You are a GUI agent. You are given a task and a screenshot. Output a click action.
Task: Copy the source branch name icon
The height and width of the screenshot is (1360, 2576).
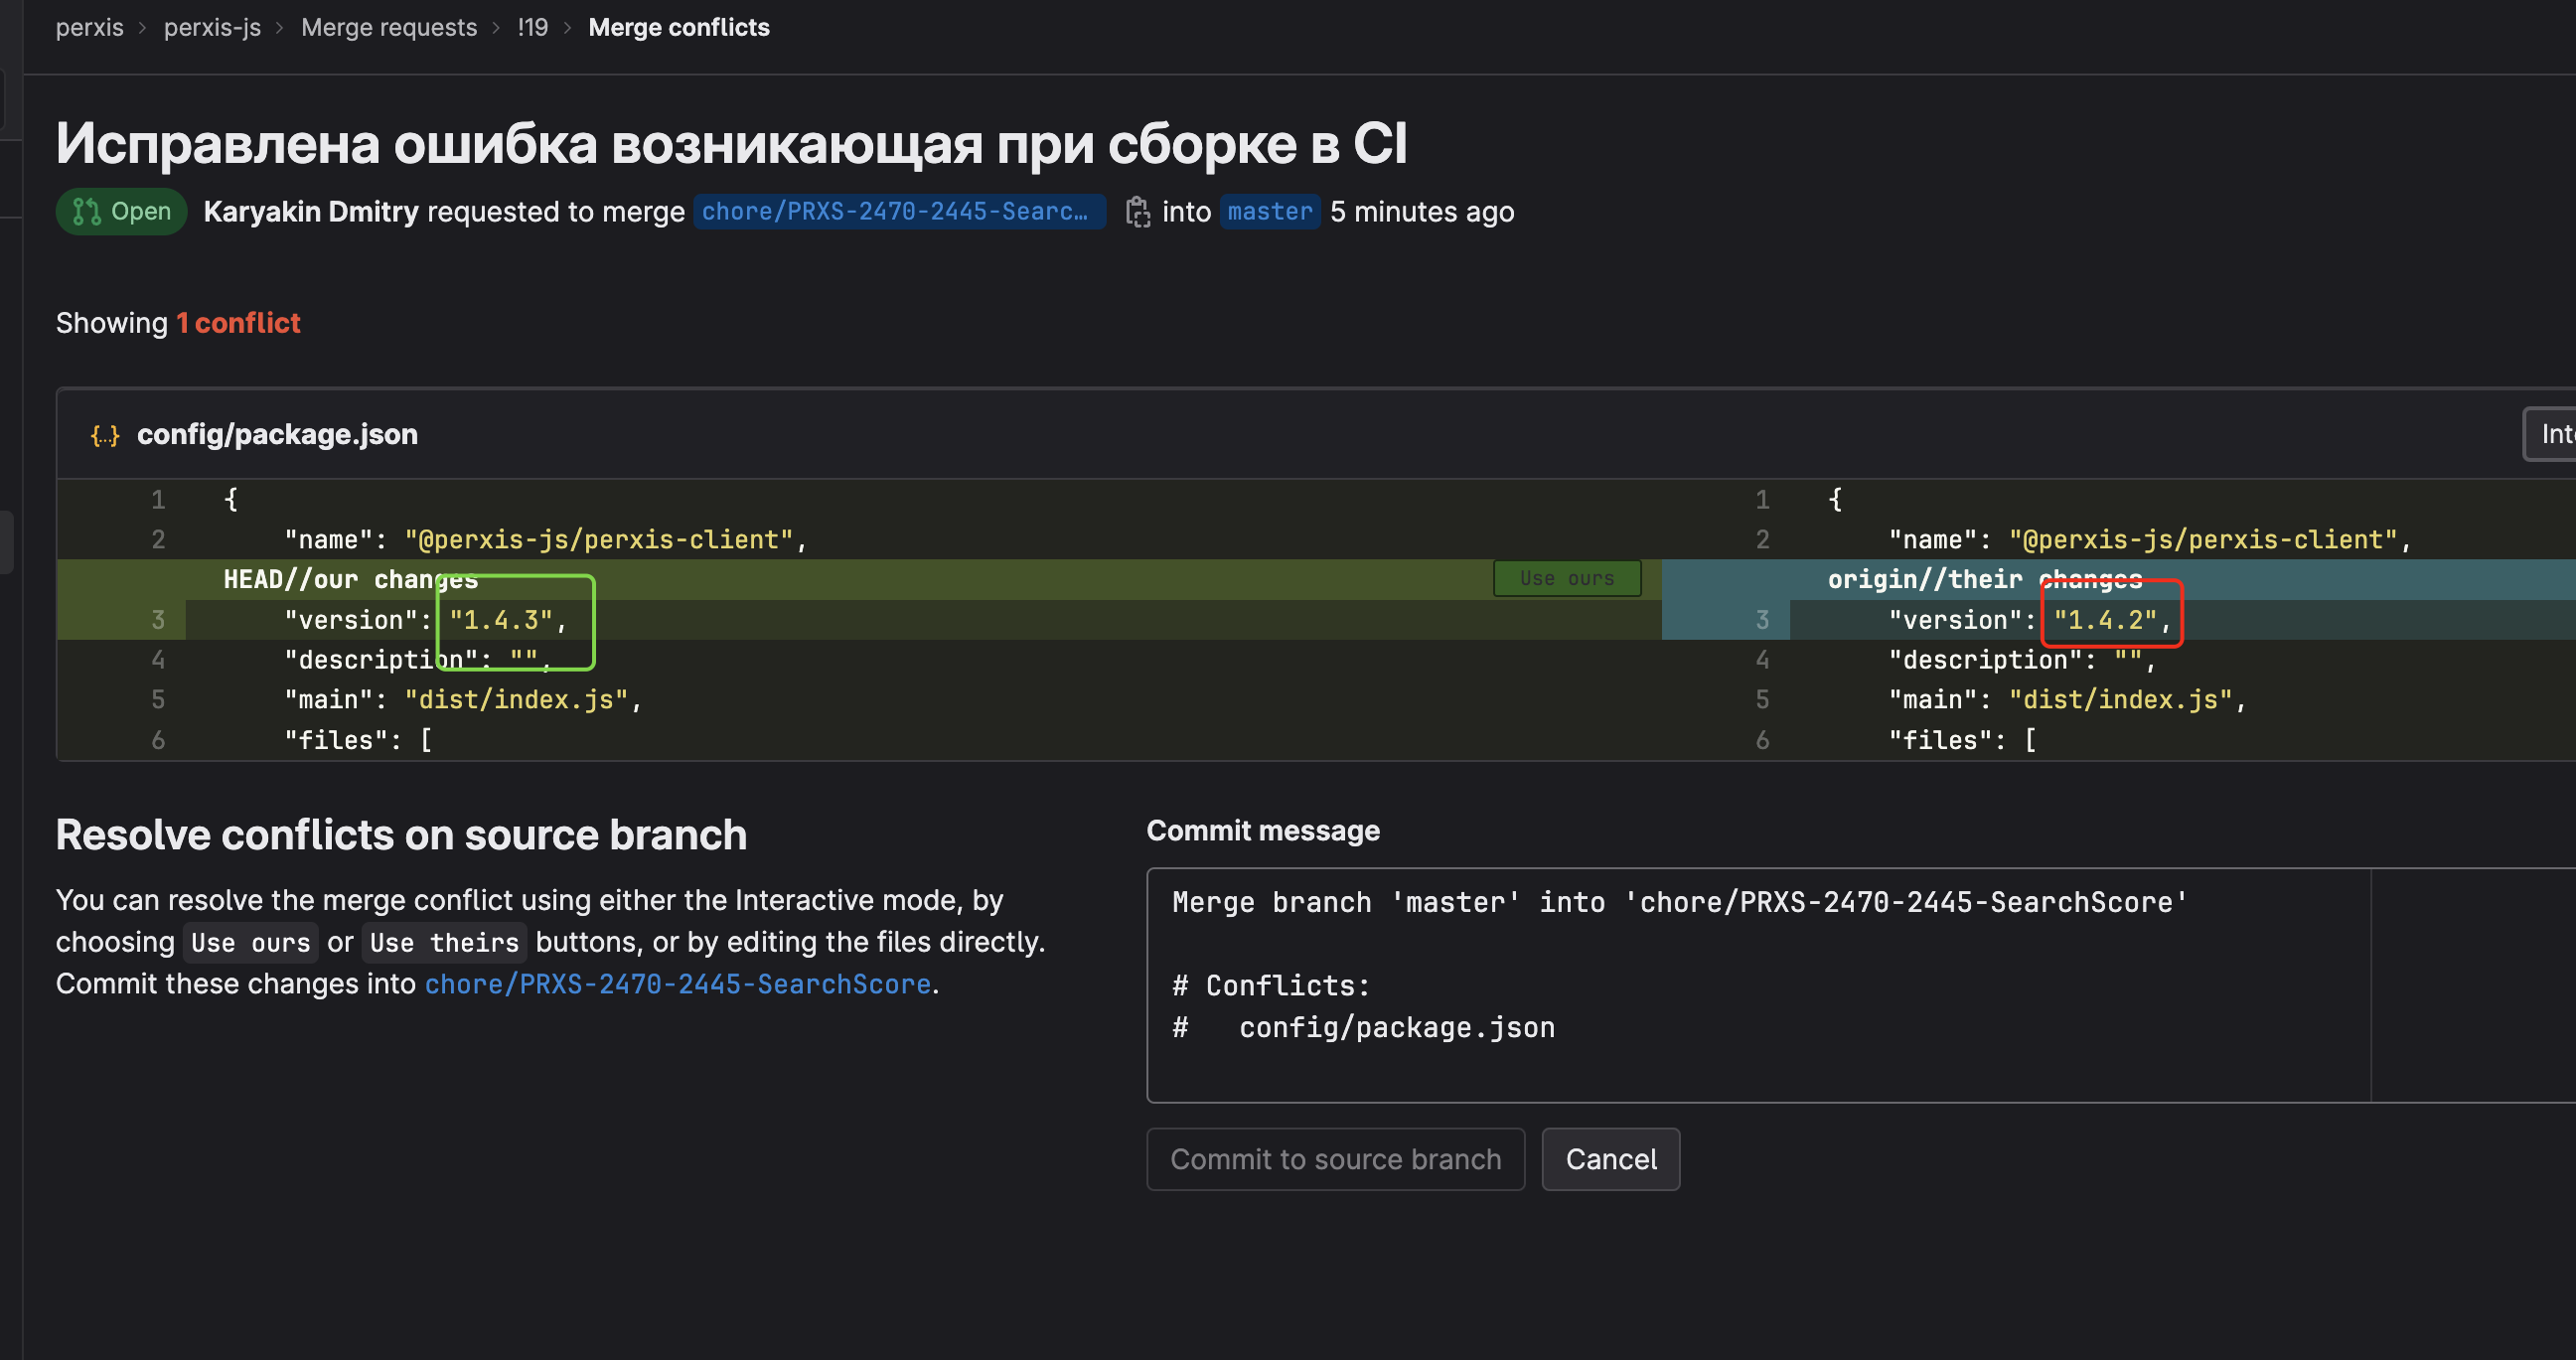pos(1137,212)
